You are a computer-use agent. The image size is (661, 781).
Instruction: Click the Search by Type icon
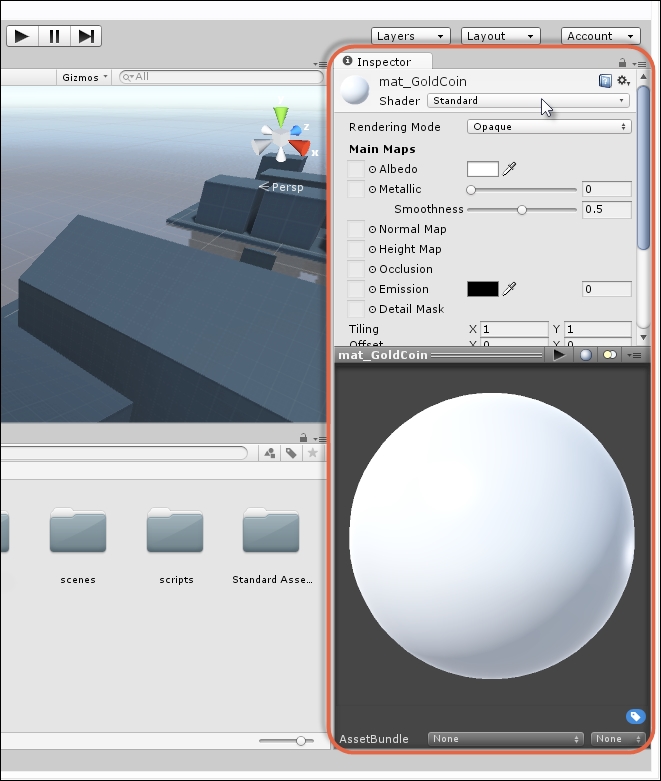pyautogui.click(x=269, y=453)
